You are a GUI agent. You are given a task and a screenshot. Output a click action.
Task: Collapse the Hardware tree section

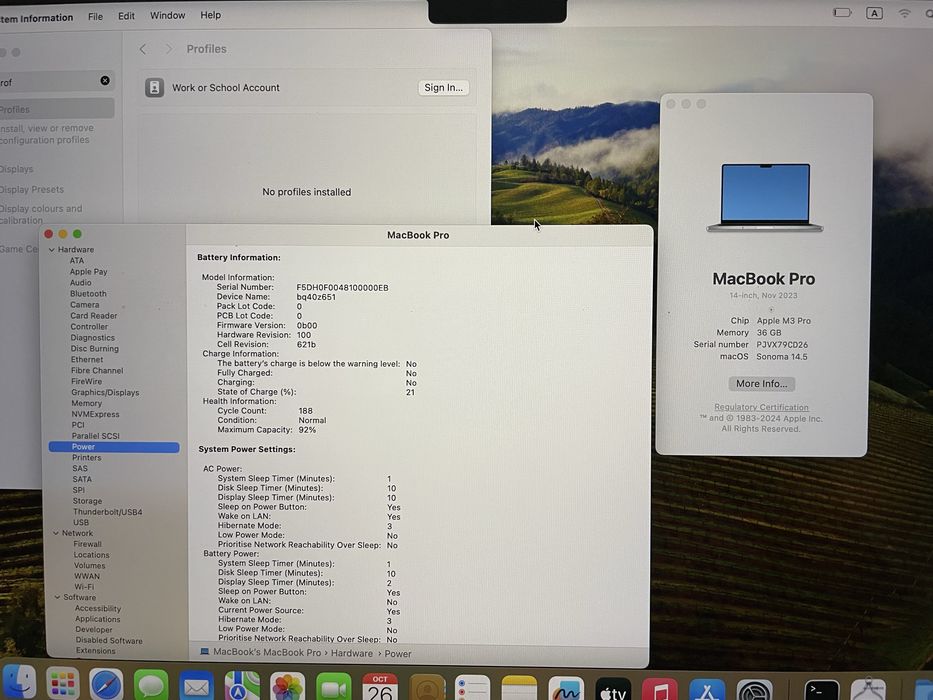[x=52, y=249]
